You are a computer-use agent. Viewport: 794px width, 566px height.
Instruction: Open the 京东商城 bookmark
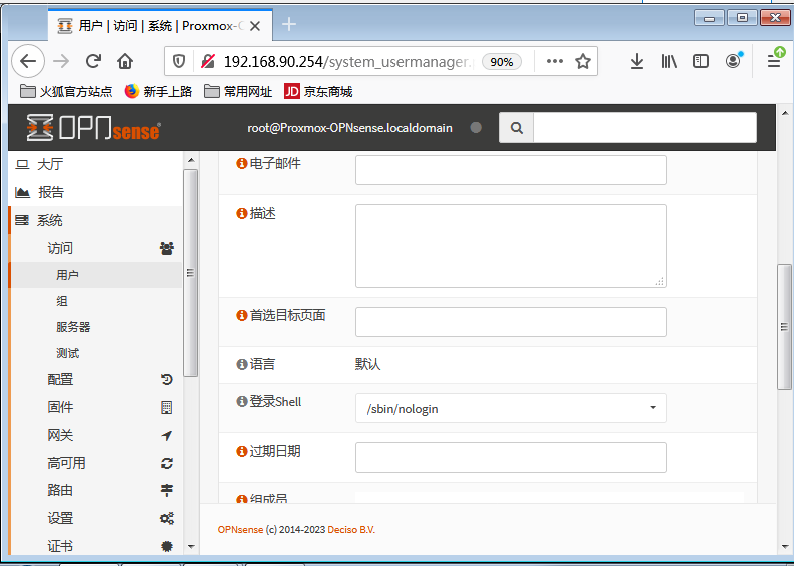click(x=318, y=91)
